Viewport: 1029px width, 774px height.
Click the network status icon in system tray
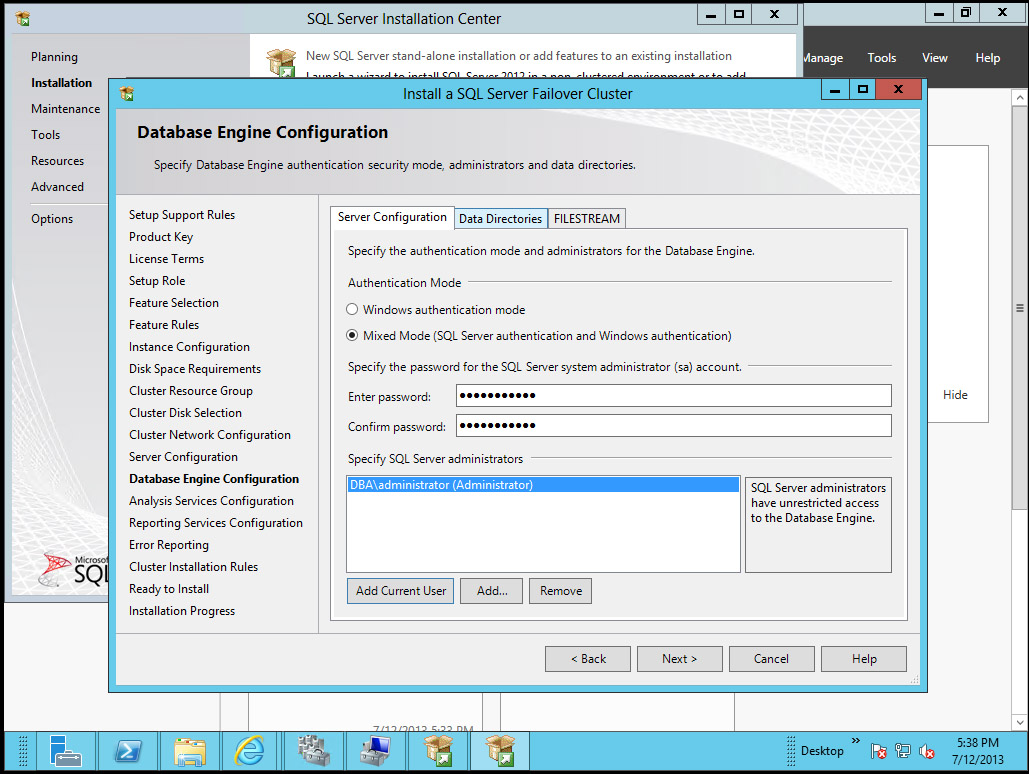coord(902,750)
